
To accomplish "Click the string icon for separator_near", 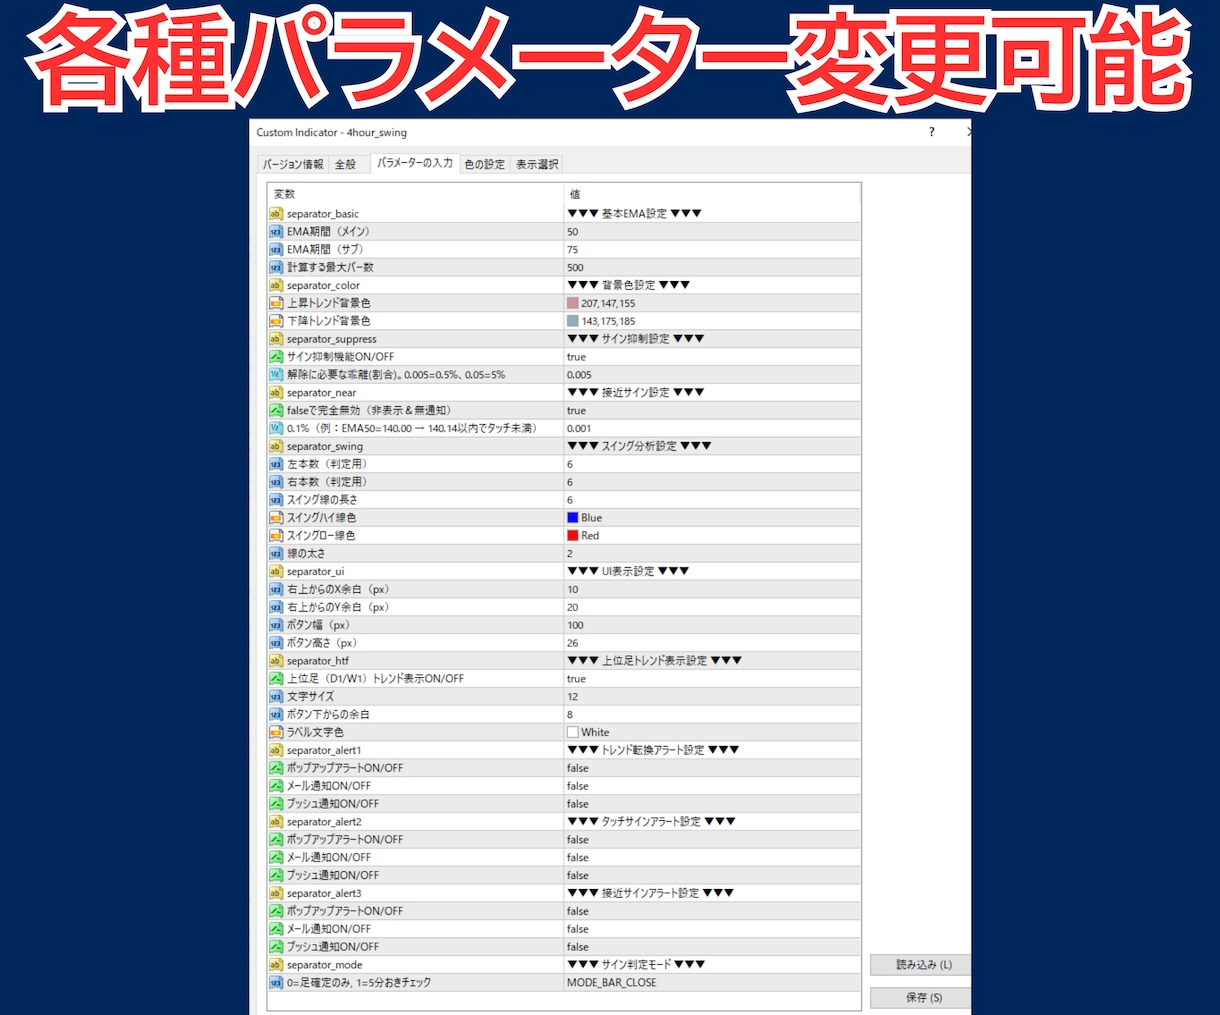I will pos(276,393).
